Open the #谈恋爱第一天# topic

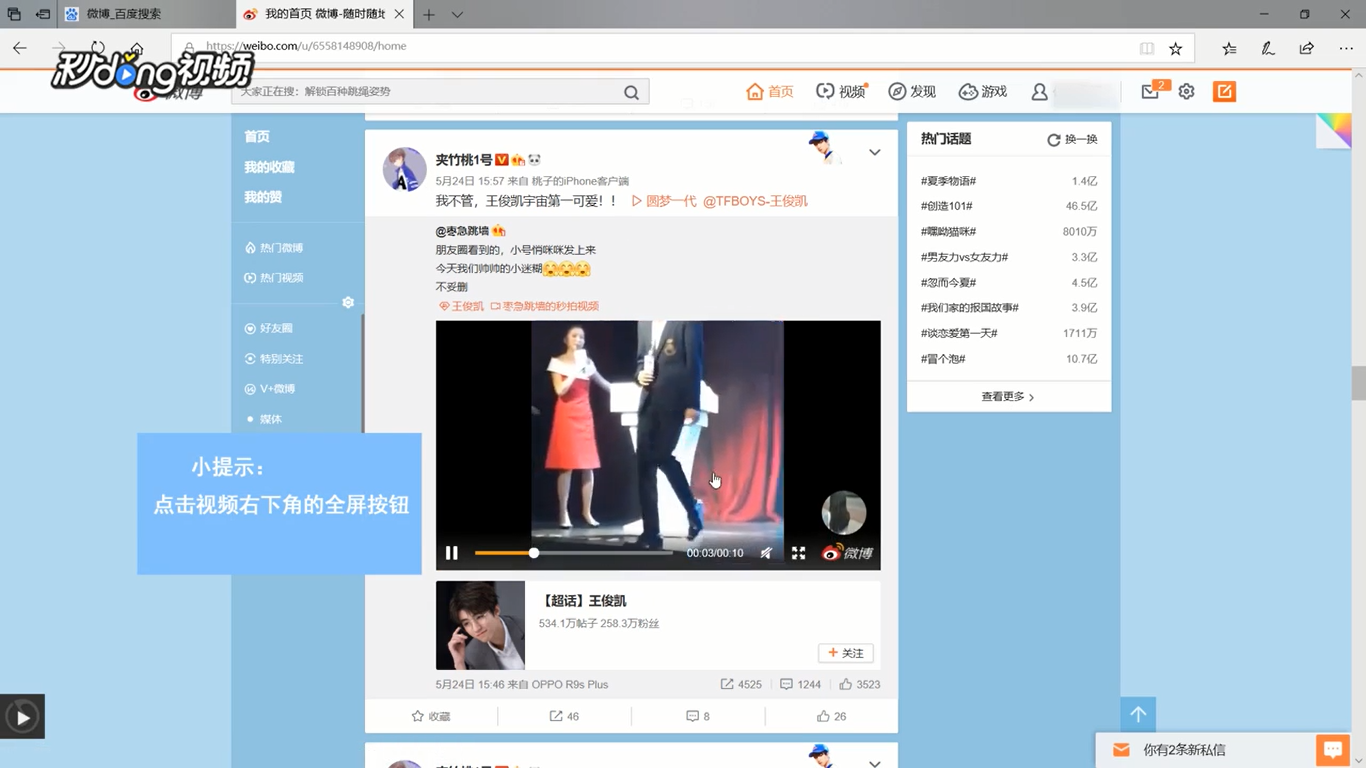point(959,333)
